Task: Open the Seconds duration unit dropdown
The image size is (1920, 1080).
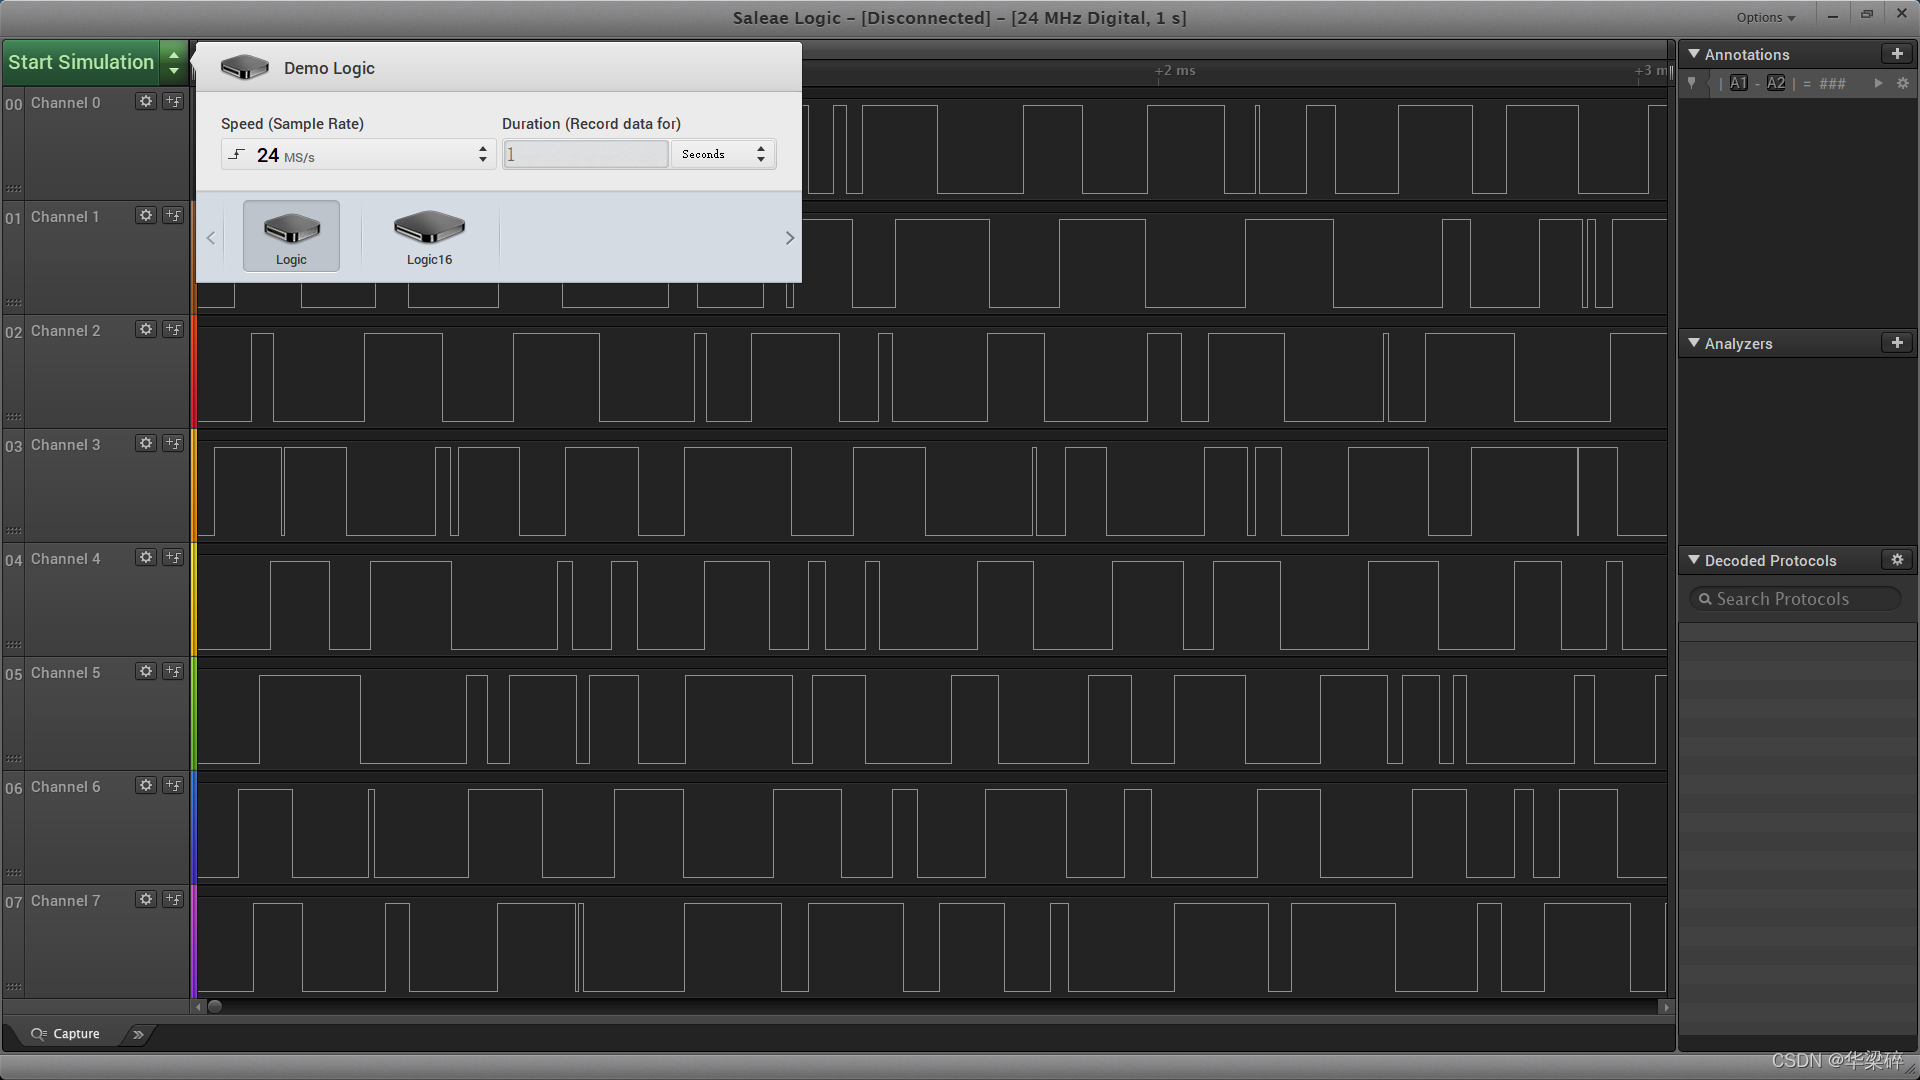Action: (x=722, y=154)
